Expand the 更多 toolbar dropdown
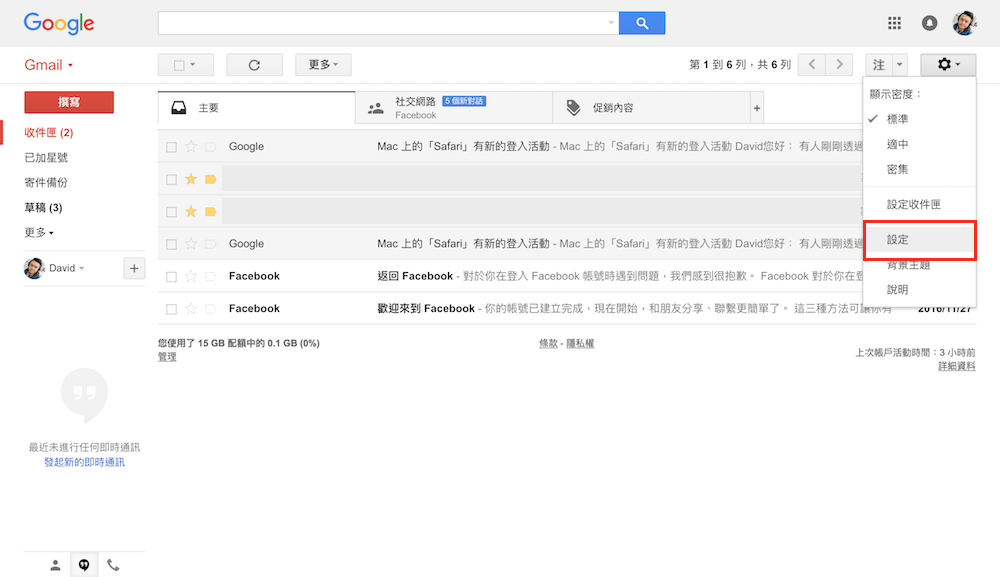The image size is (1000, 577). [x=323, y=65]
